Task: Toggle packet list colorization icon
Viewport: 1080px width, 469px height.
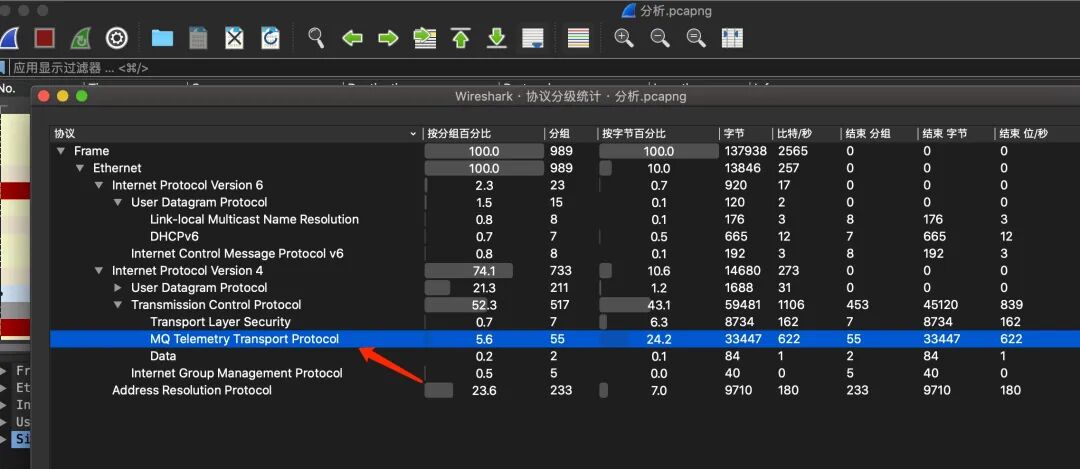Action: [x=578, y=38]
